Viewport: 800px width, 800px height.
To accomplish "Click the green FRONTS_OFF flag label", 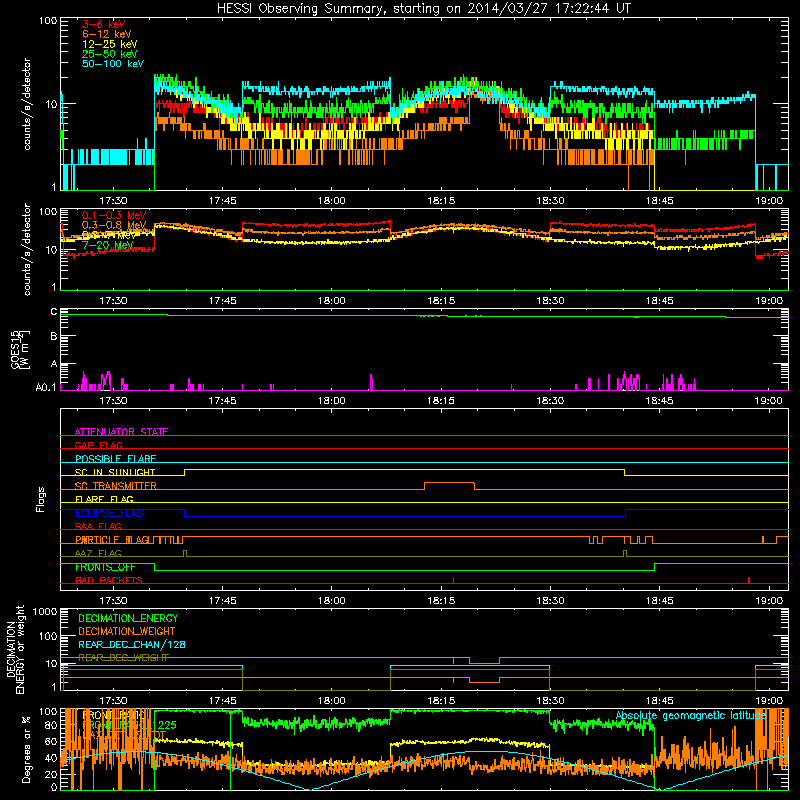I will [105, 567].
